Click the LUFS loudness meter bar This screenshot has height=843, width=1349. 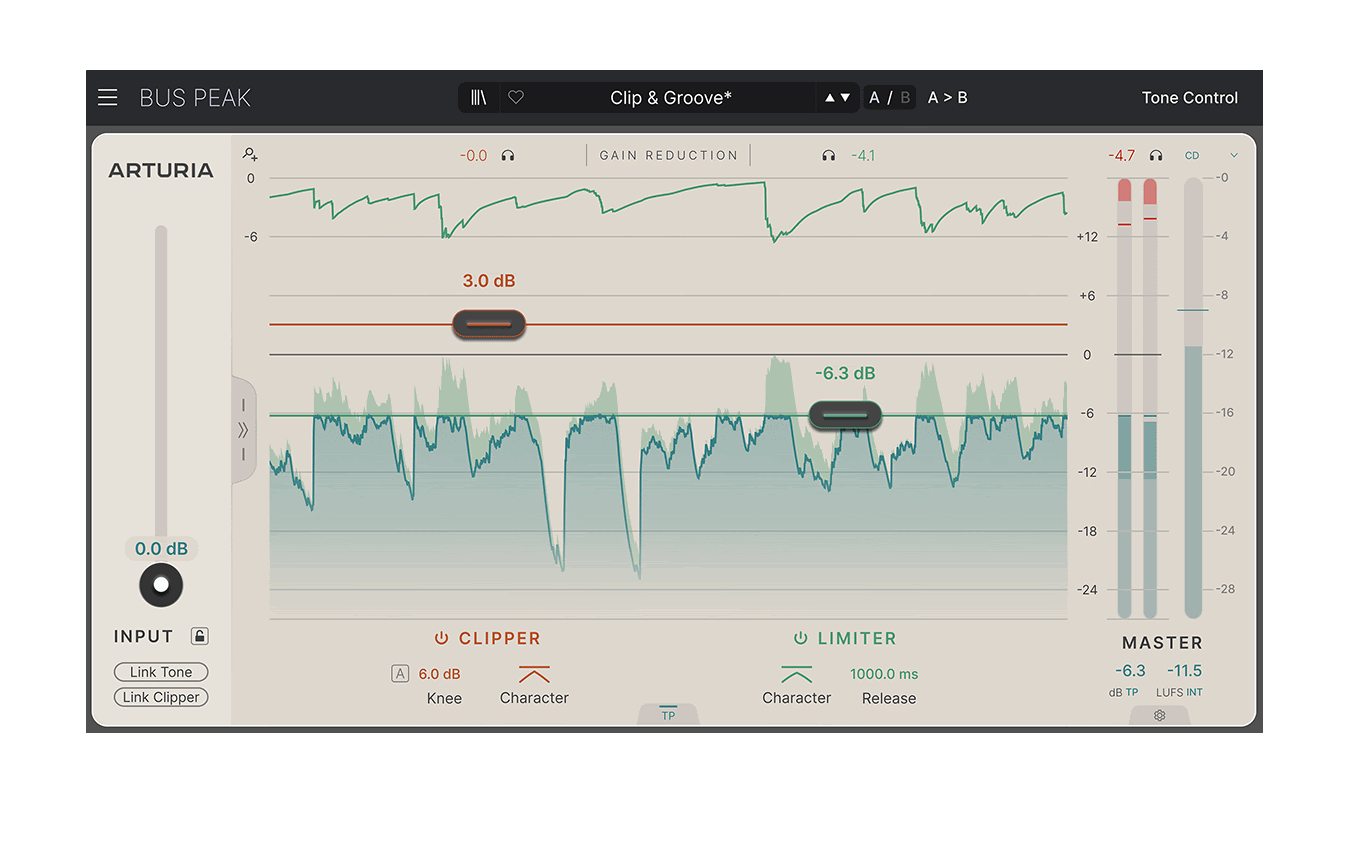pos(1192,398)
